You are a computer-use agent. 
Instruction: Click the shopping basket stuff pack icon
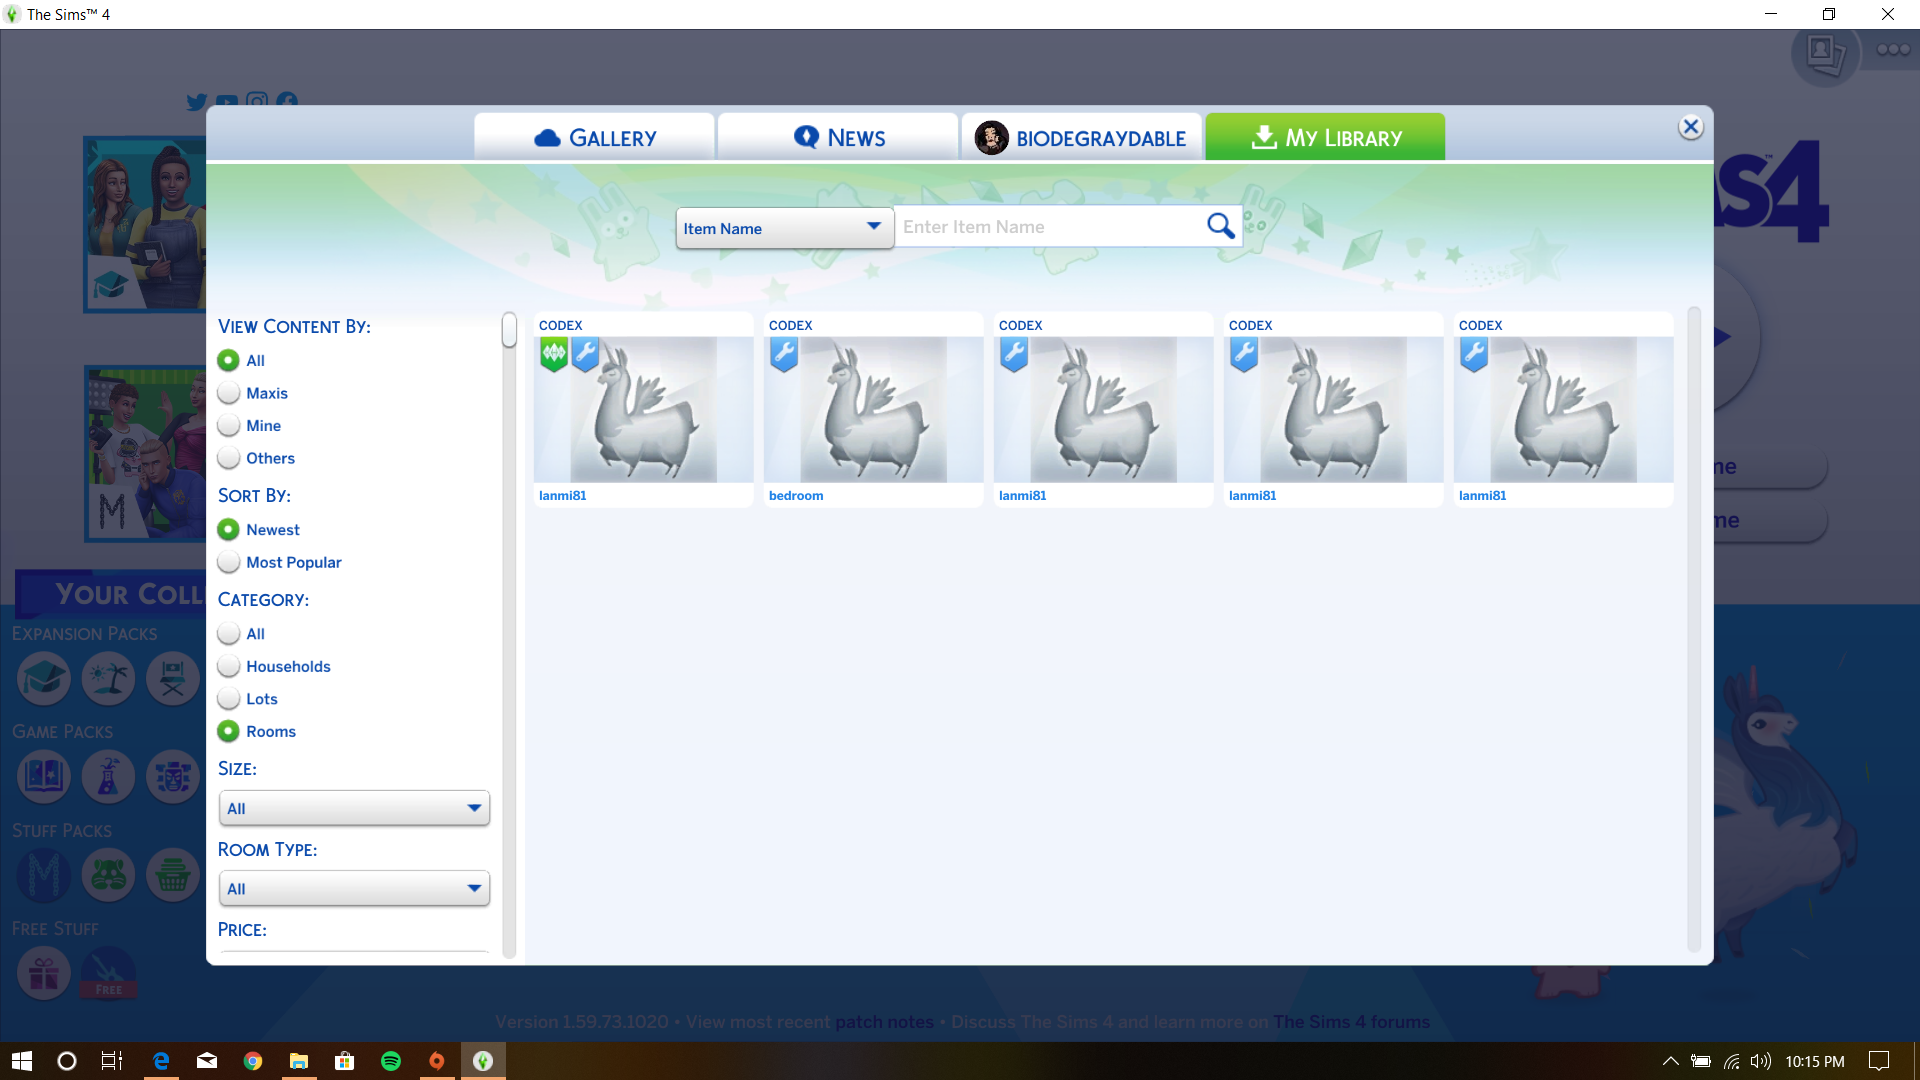173,875
